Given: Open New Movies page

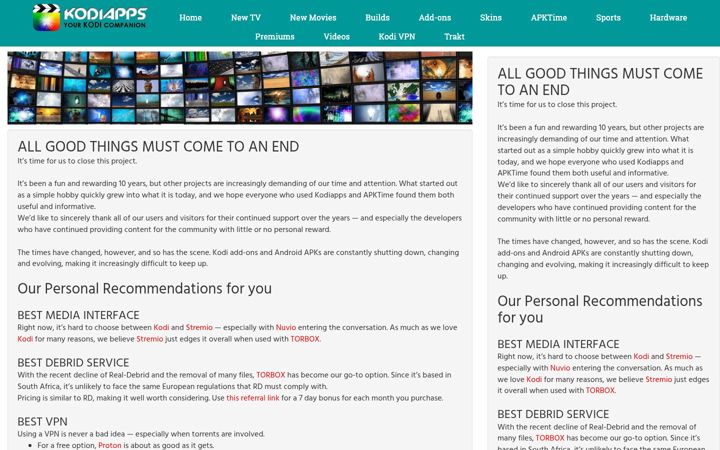Looking at the screenshot, I should (313, 18).
